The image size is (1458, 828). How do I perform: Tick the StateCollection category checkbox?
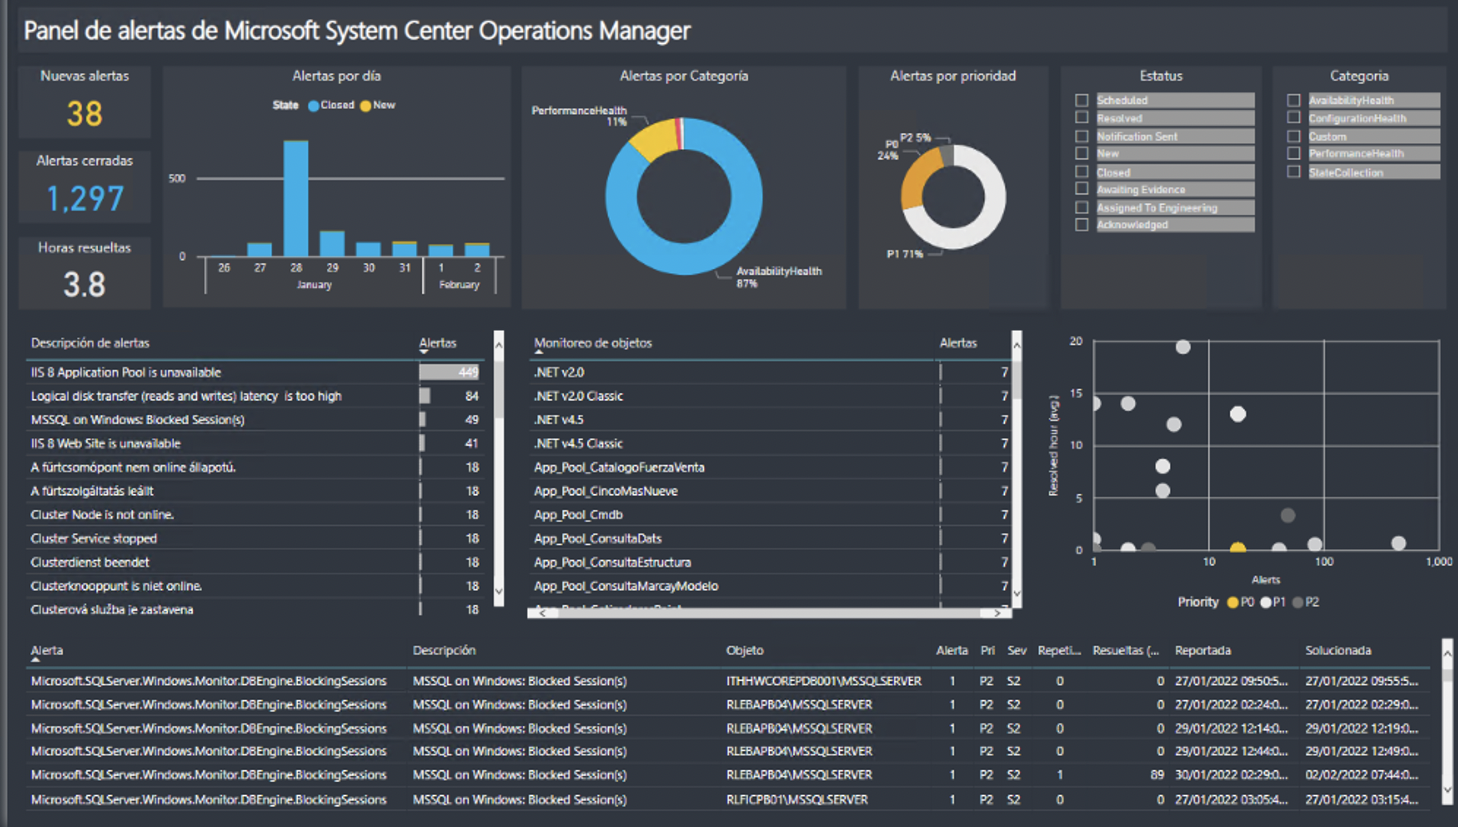[1294, 172]
